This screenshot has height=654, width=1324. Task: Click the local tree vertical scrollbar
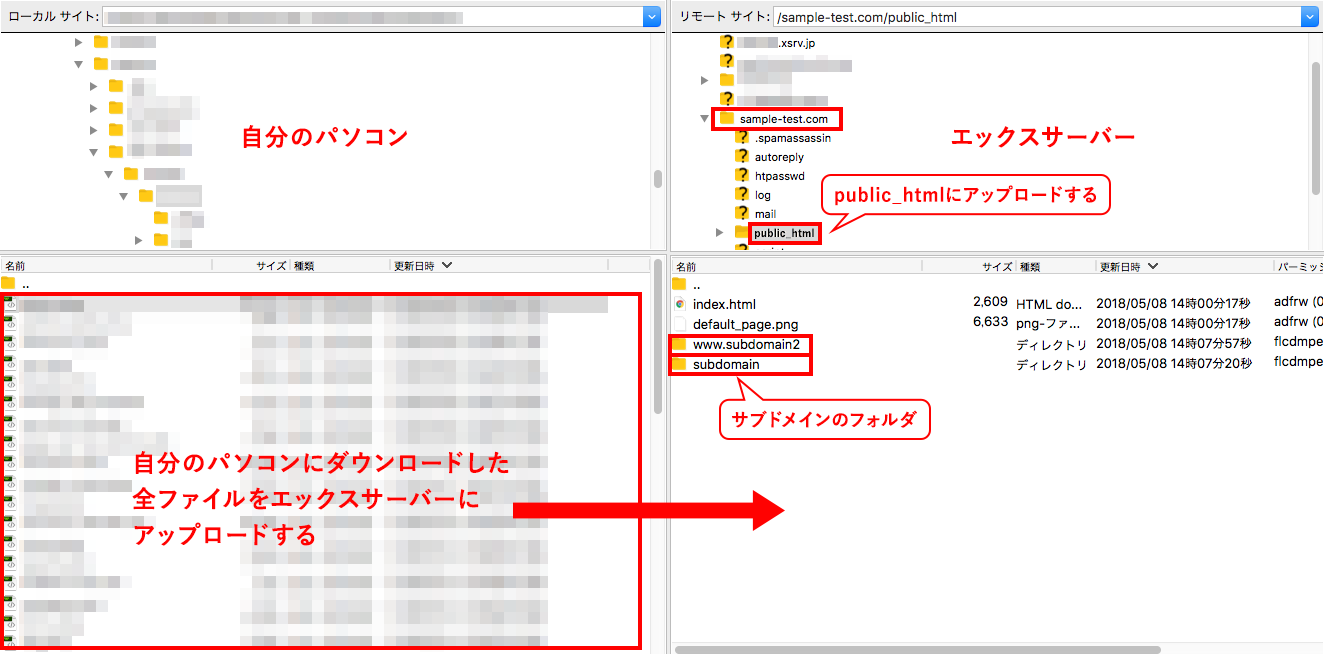[657, 180]
